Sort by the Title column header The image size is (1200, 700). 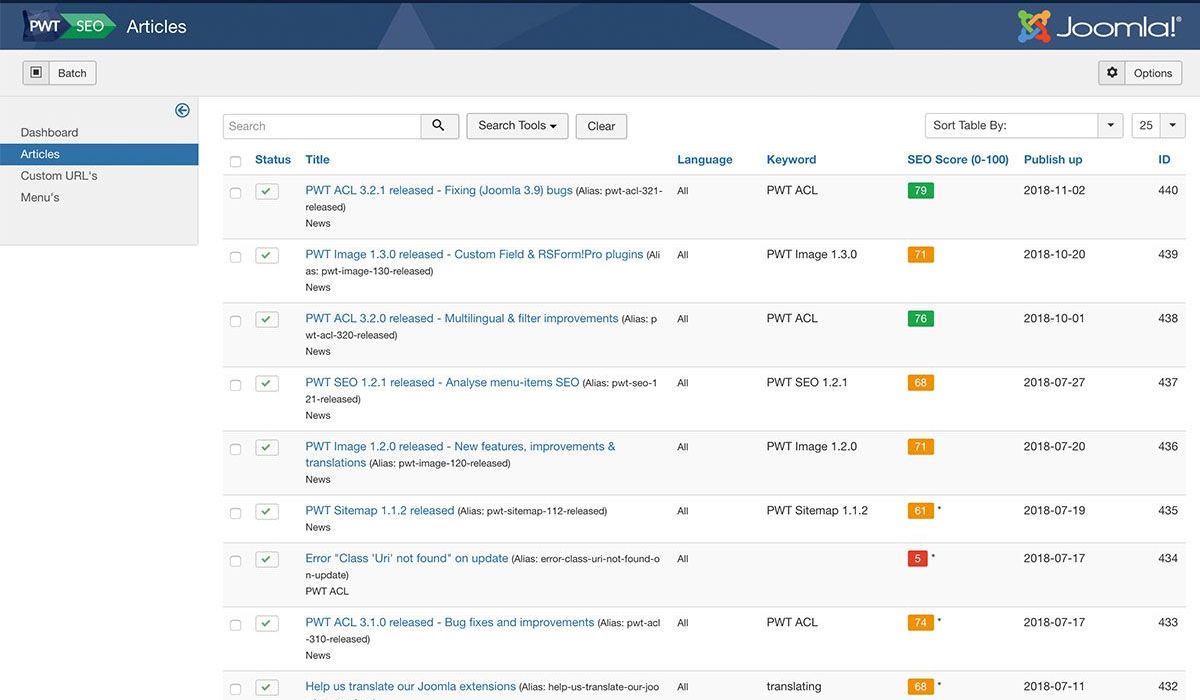point(317,160)
